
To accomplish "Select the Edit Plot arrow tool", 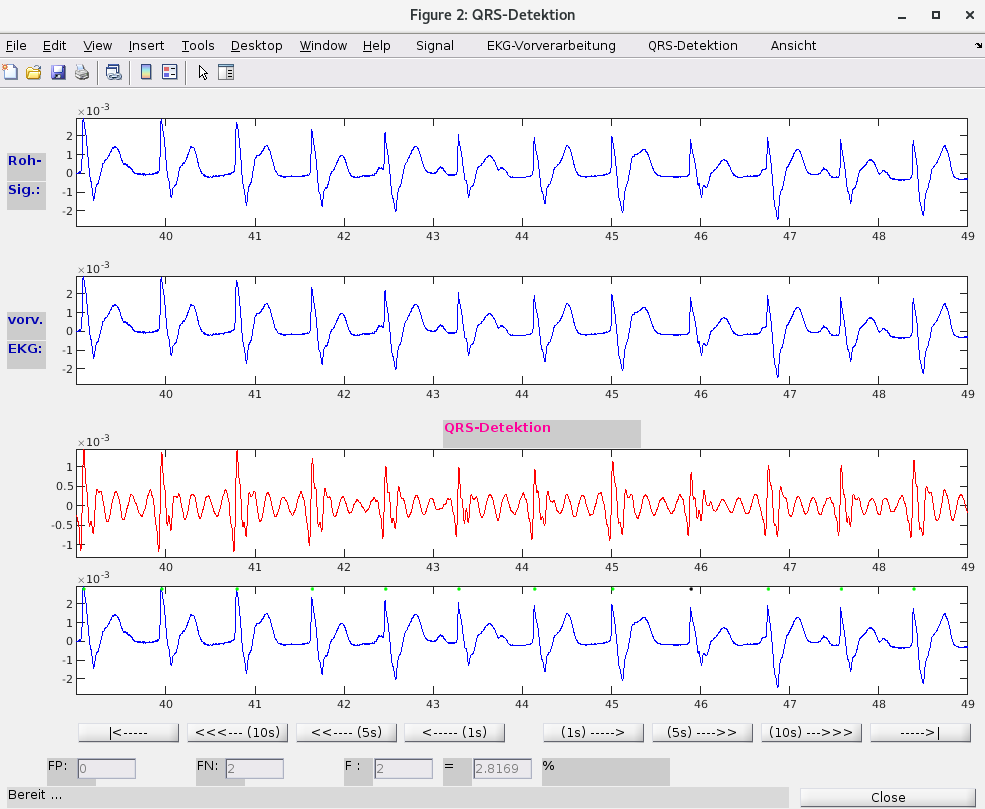I will coord(203,72).
